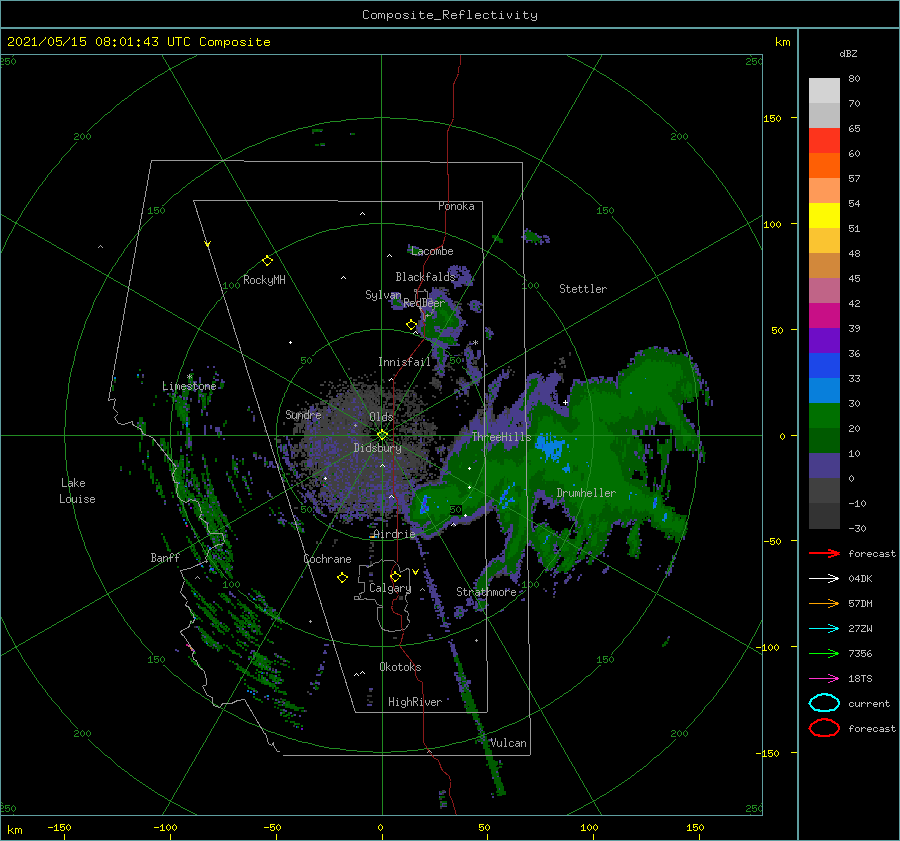Click the light blue swatch below 33 dBZ

click(x=824, y=391)
